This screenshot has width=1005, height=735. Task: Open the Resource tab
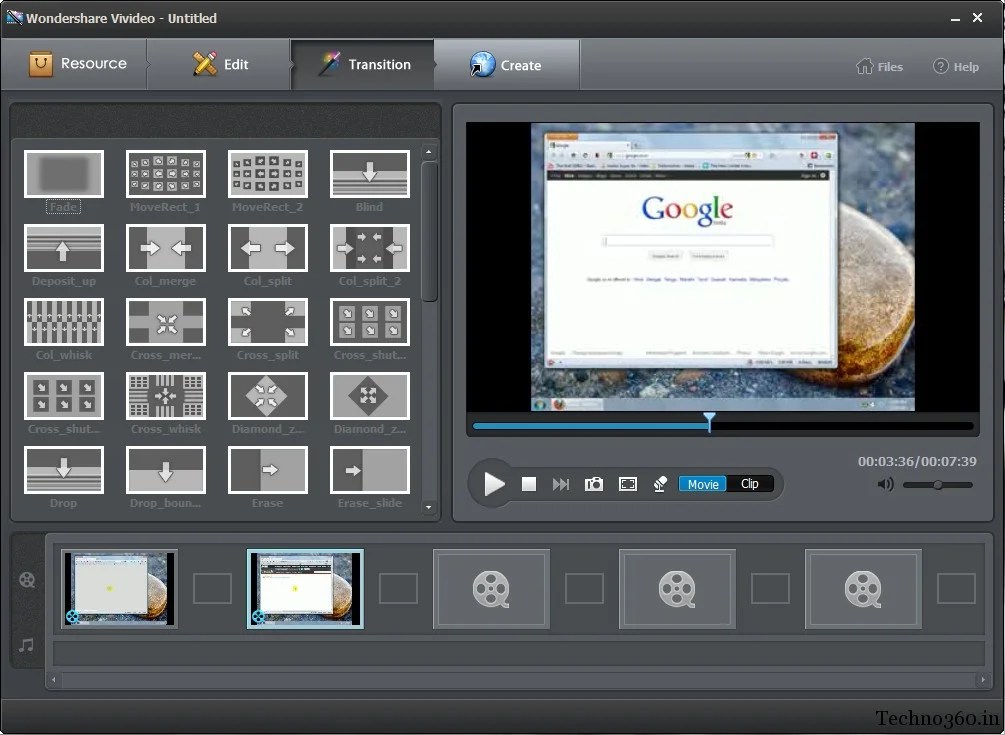click(74, 63)
